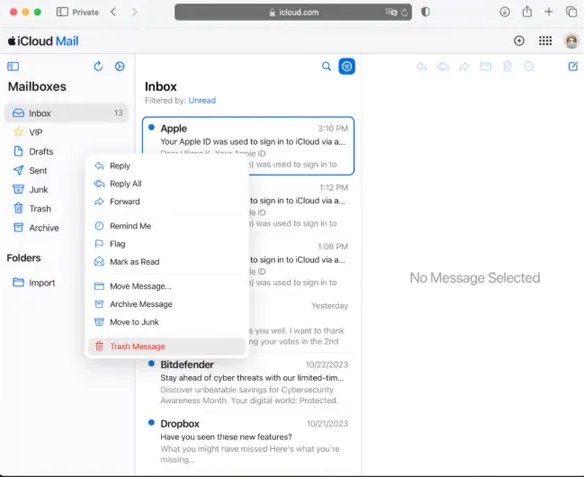Click the iCloud Mail logo
Viewport: 585px width, 477px height.
[43, 41]
